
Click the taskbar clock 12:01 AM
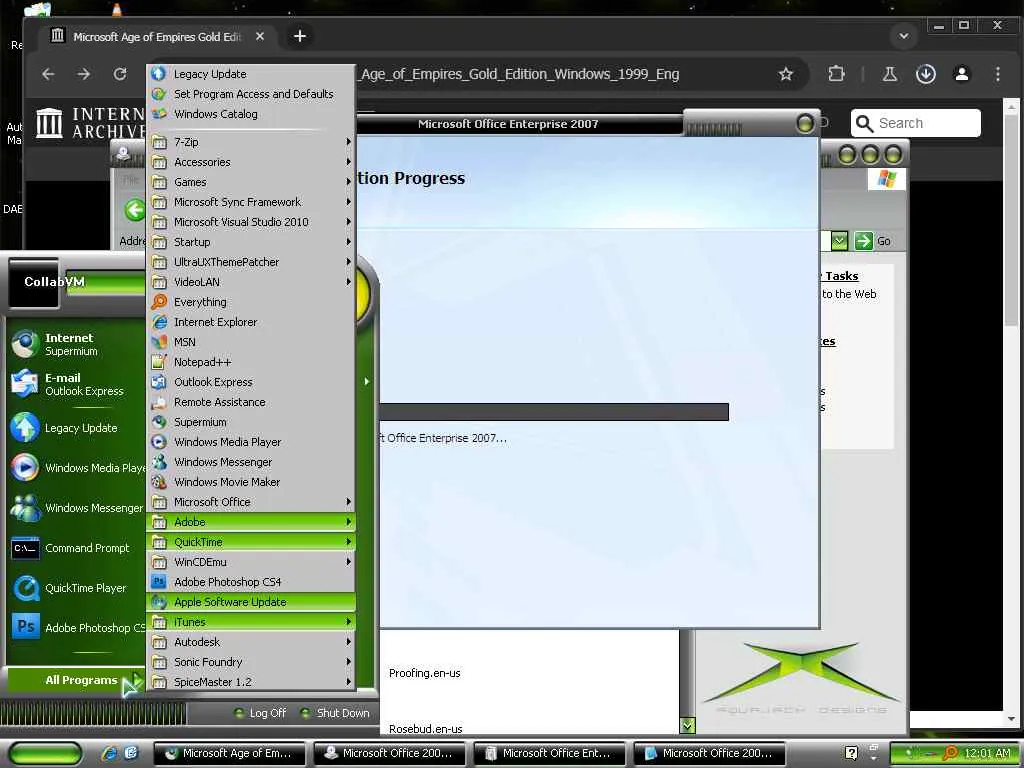(986, 753)
